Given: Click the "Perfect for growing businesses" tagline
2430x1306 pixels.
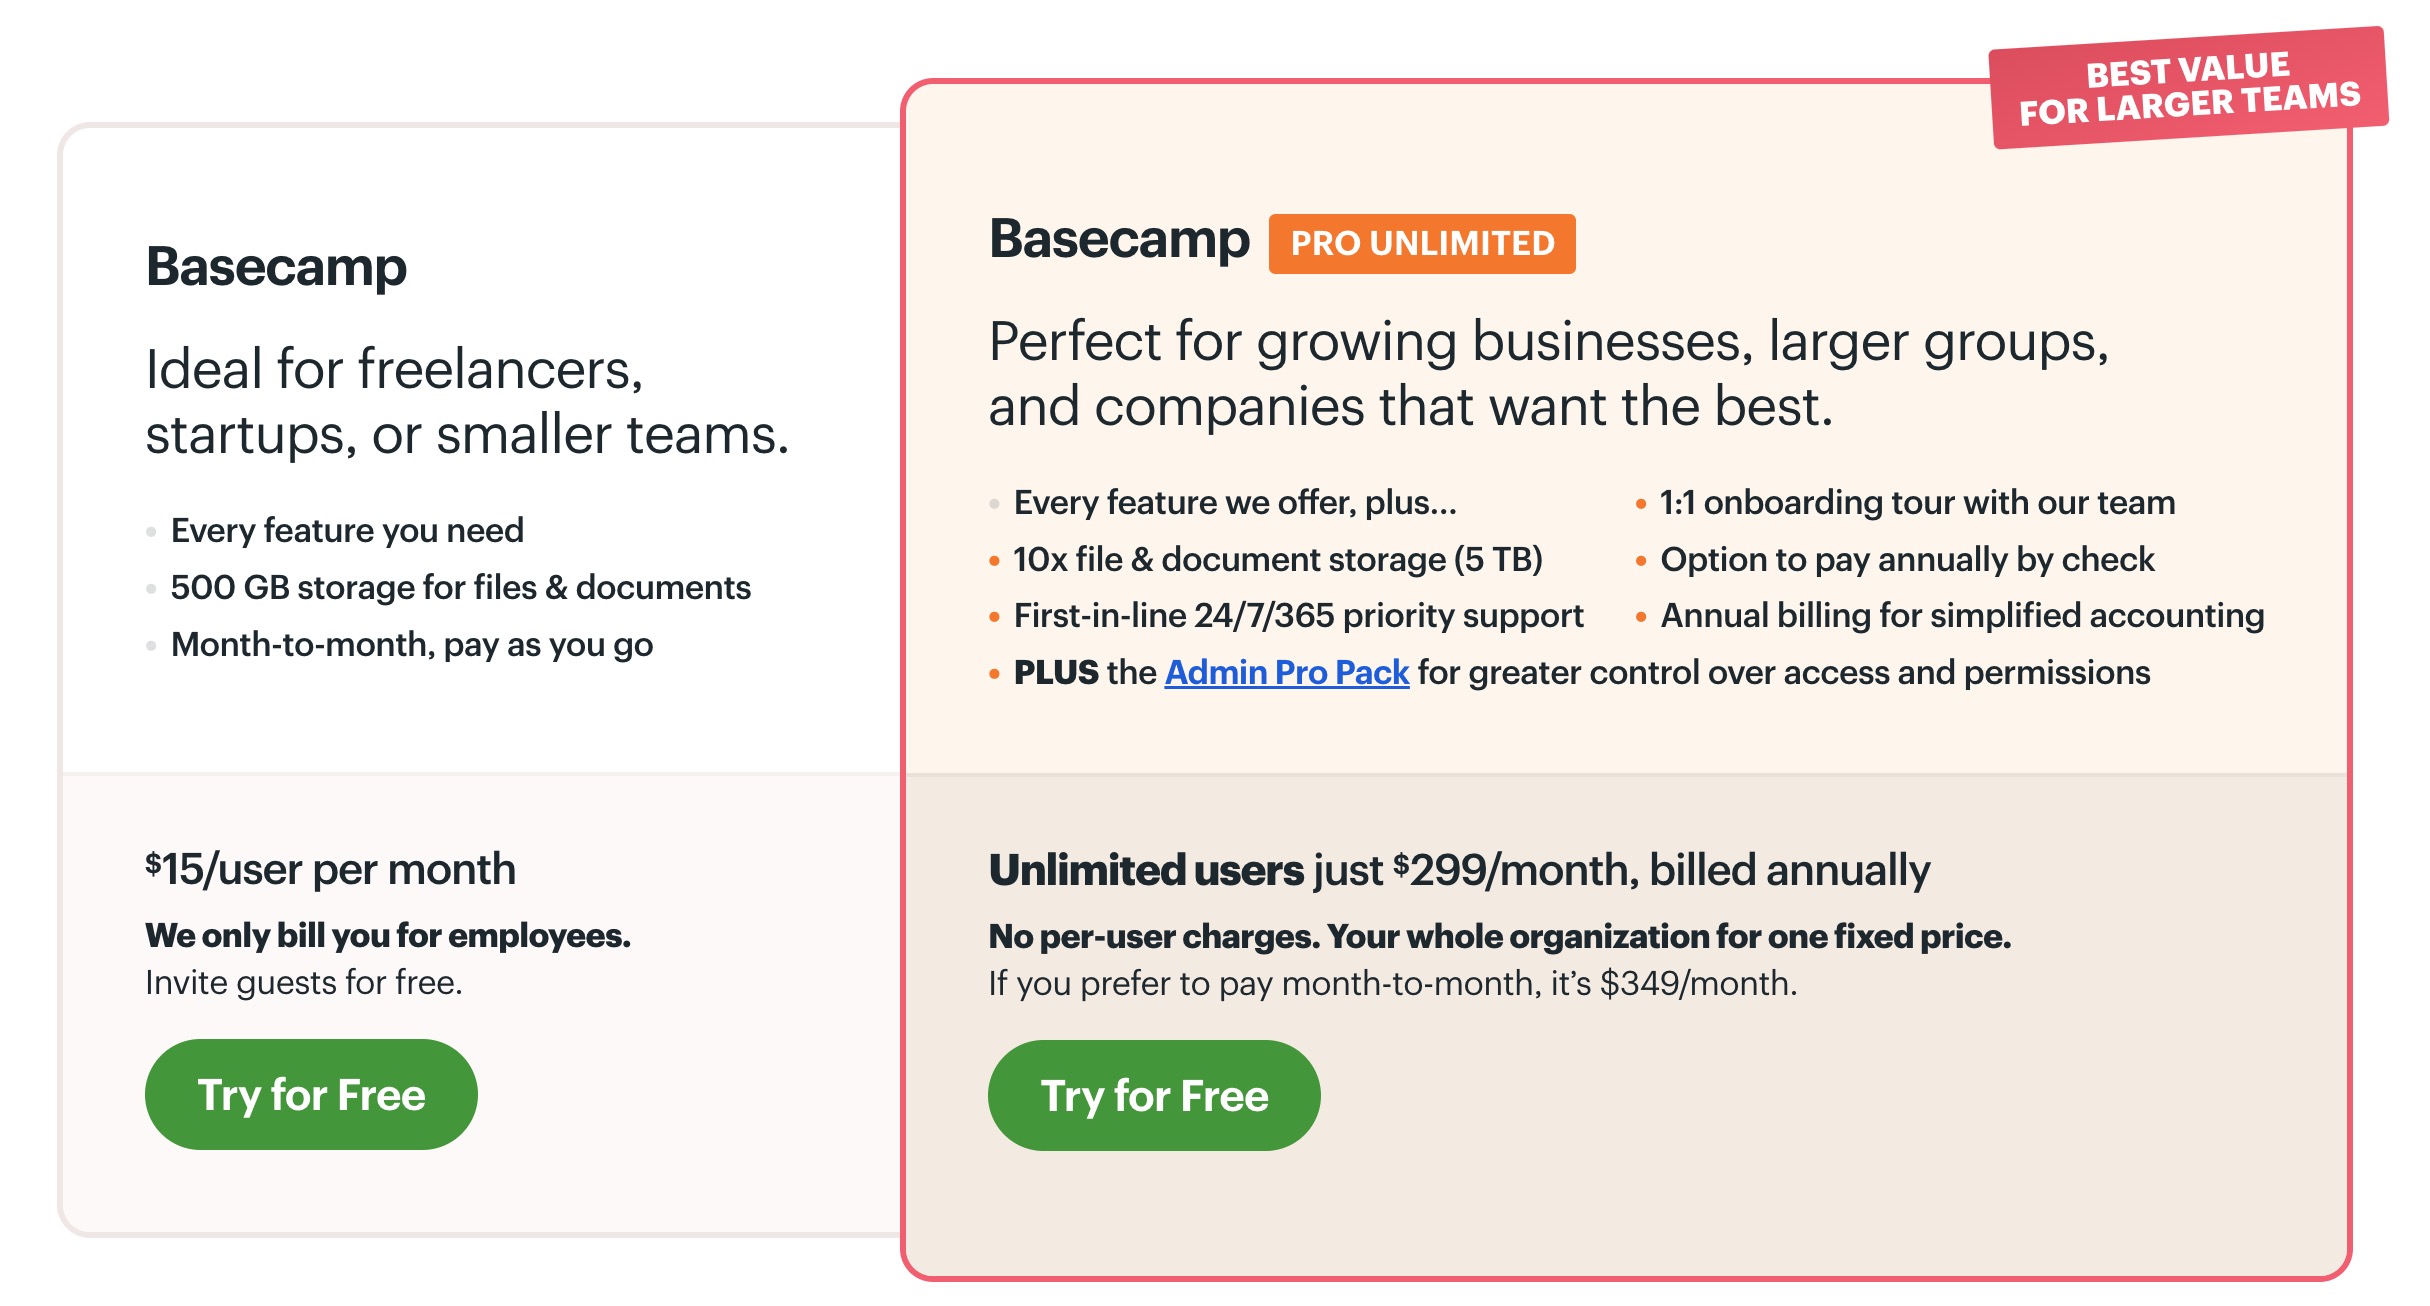Looking at the screenshot, I should pyautogui.click(x=1547, y=374).
